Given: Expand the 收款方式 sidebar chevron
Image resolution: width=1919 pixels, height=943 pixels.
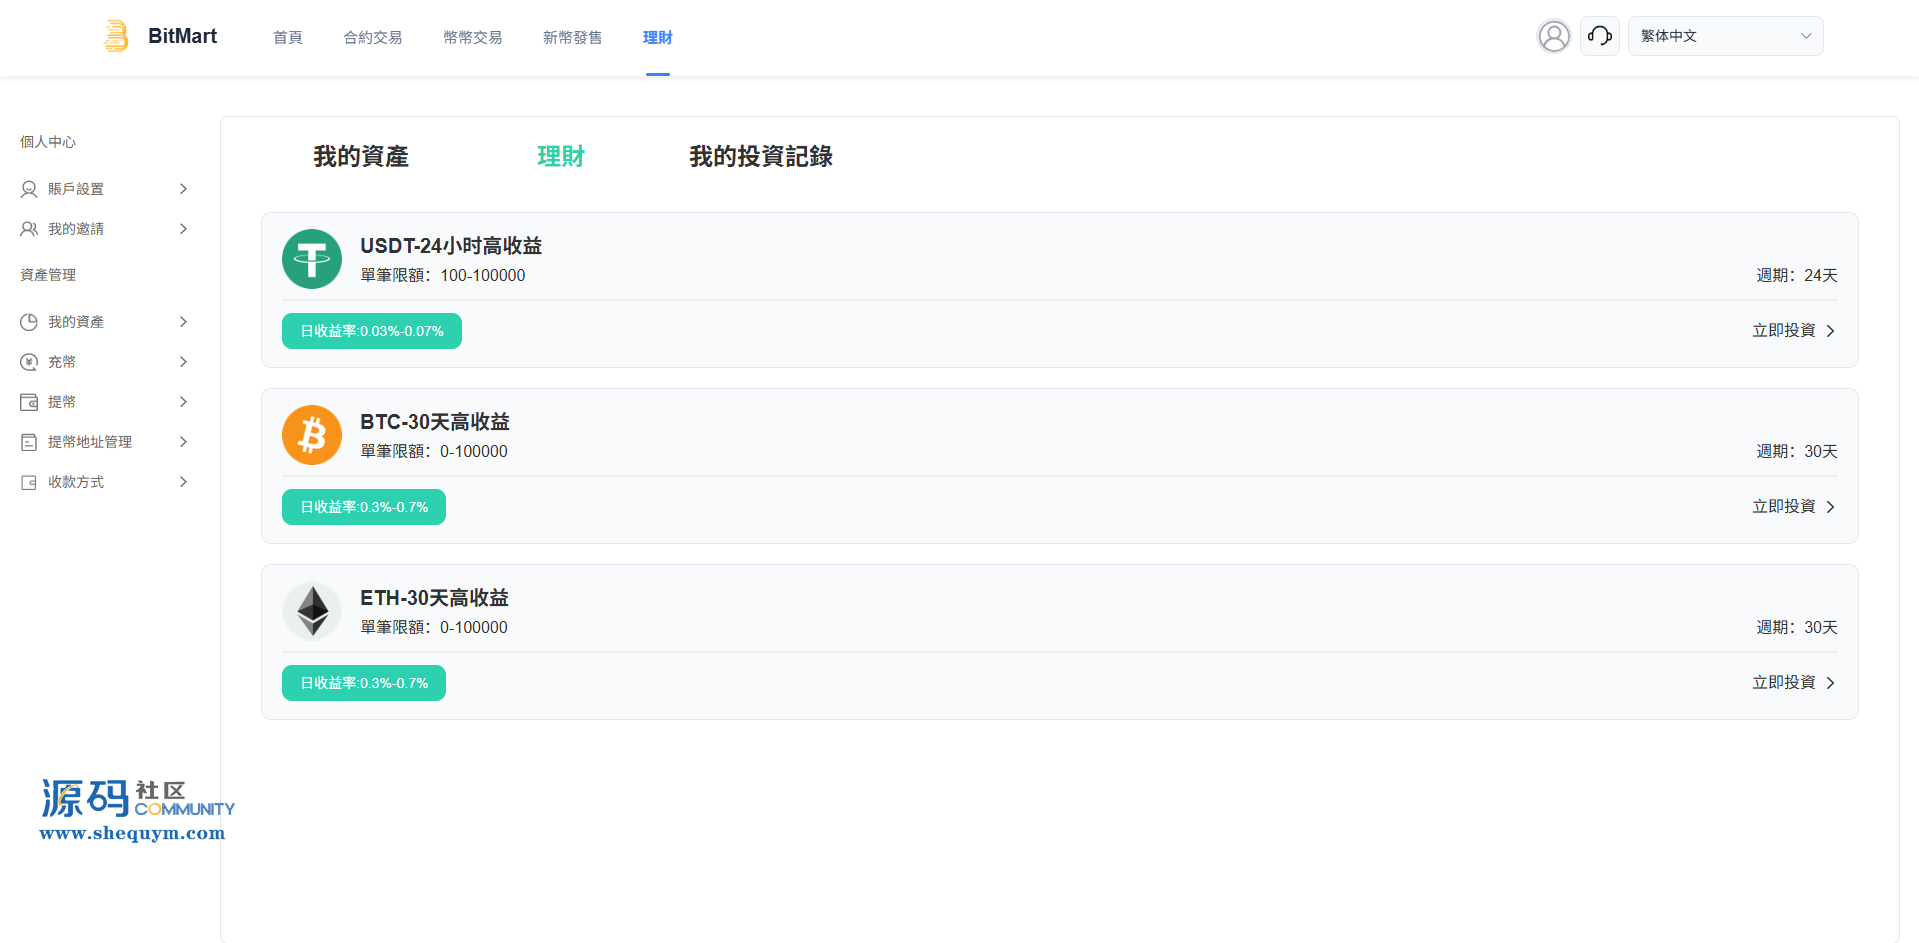Looking at the screenshot, I should coord(183,482).
